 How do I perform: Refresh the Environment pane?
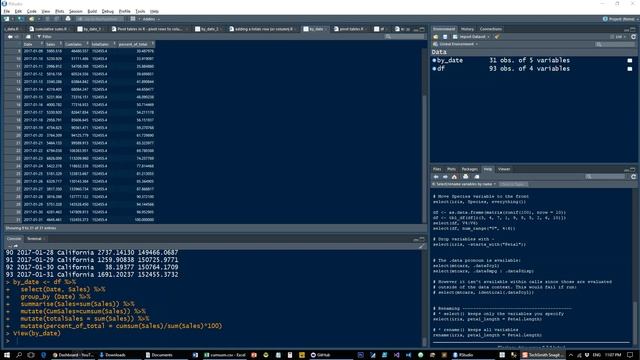[x=633, y=37]
